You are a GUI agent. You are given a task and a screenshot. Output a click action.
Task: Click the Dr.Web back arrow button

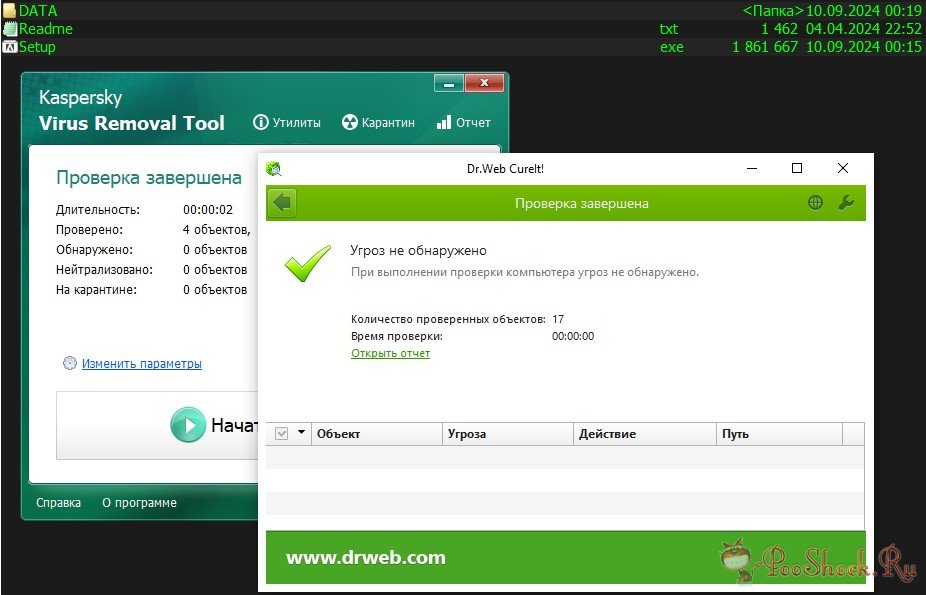pos(282,203)
